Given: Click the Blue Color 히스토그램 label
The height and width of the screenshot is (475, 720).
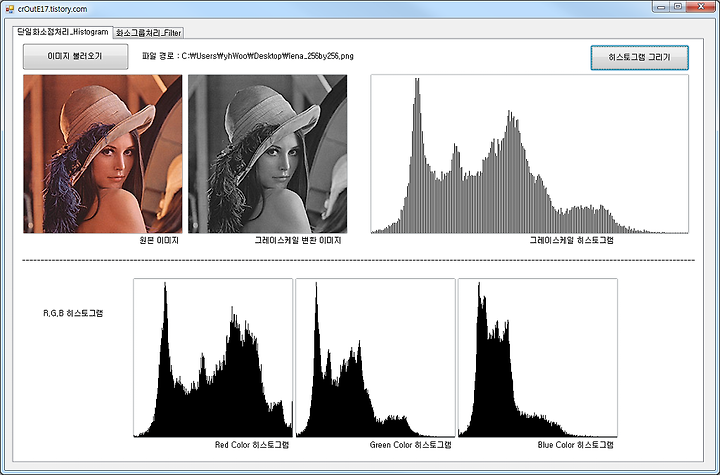Looking at the screenshot, I should [x=575, y=445].
